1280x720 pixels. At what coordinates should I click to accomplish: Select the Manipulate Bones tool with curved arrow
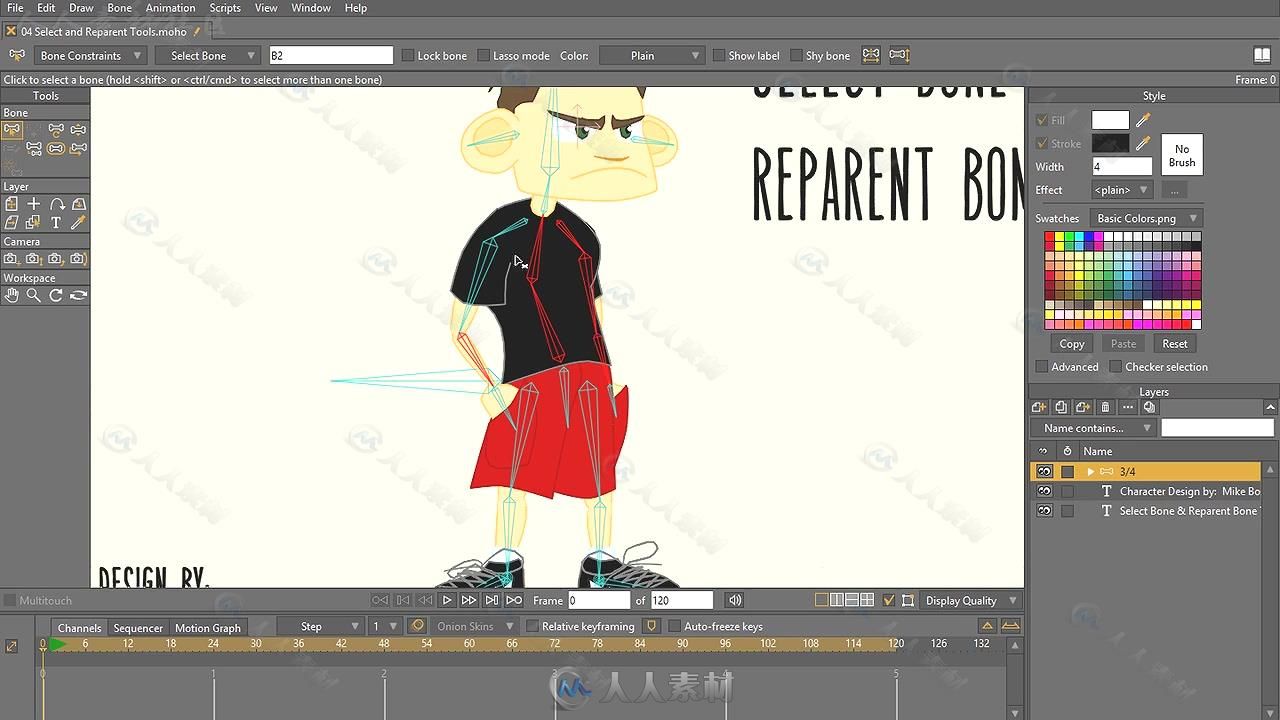coord(56,130)
